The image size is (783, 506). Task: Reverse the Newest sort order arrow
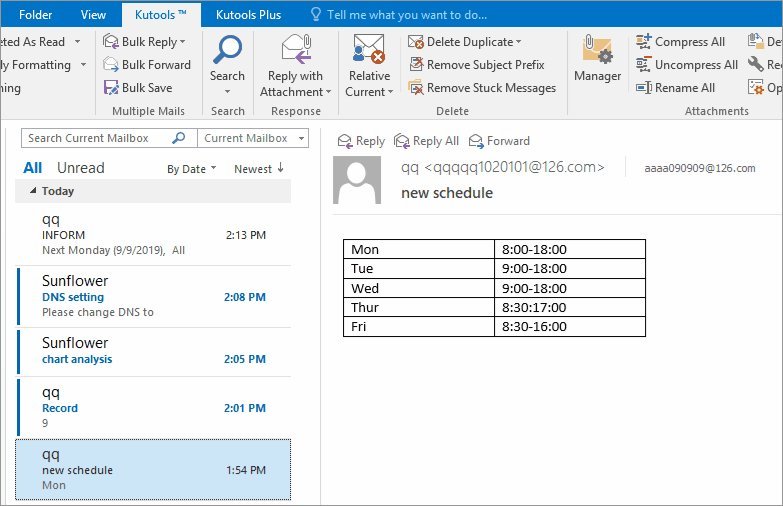tap(281, 168)
